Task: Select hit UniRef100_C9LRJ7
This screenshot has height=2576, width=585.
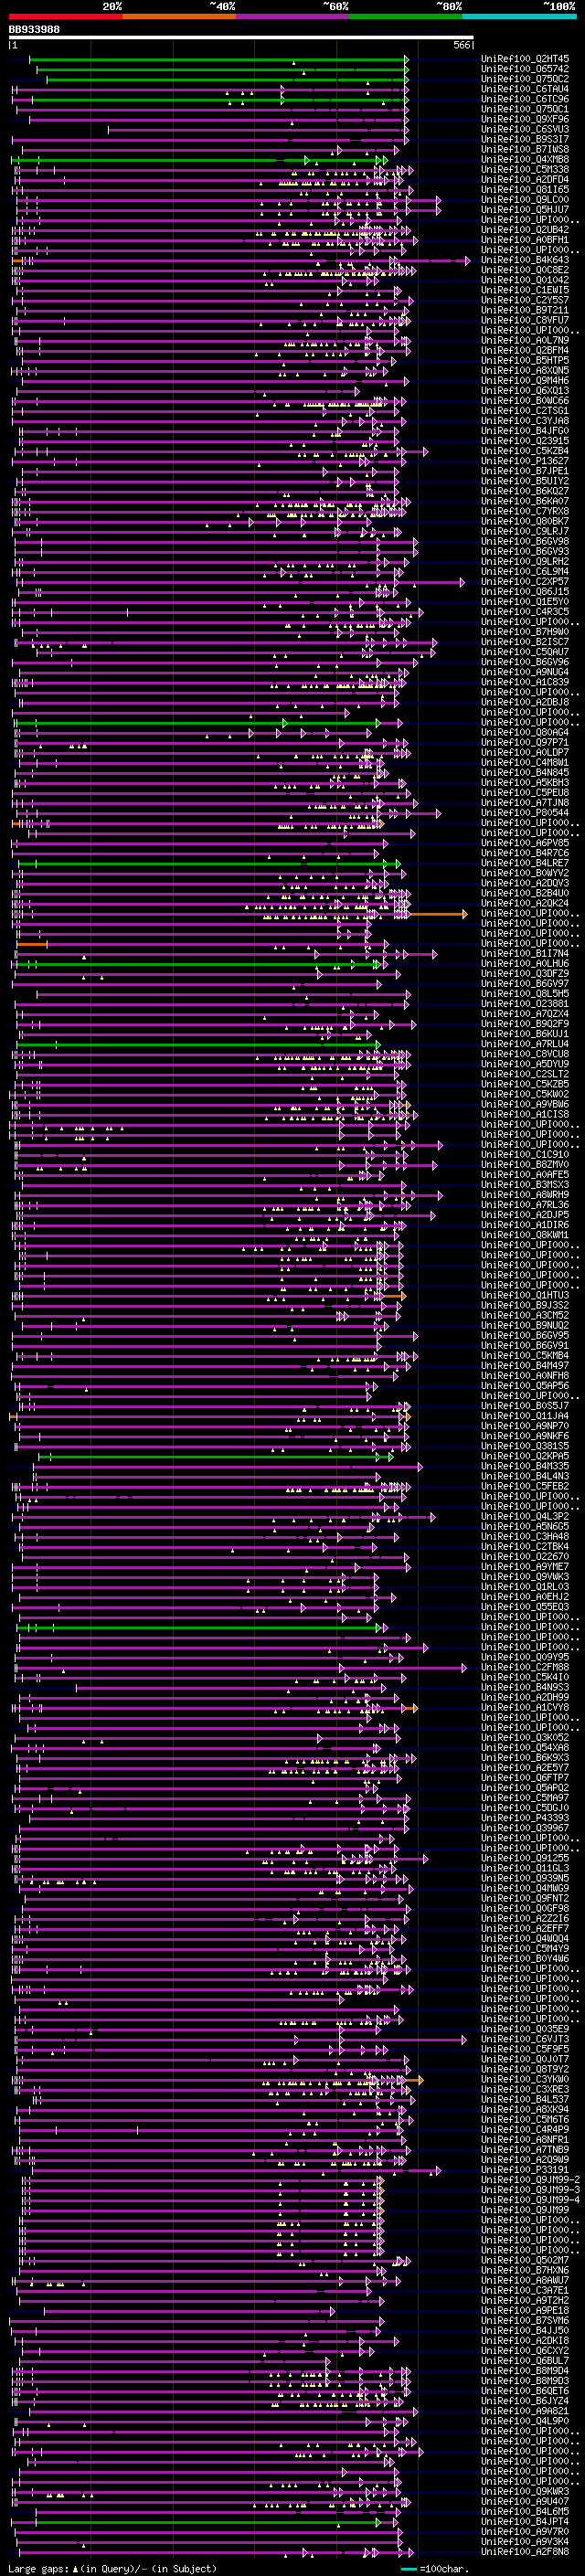Action: (525, 531)
